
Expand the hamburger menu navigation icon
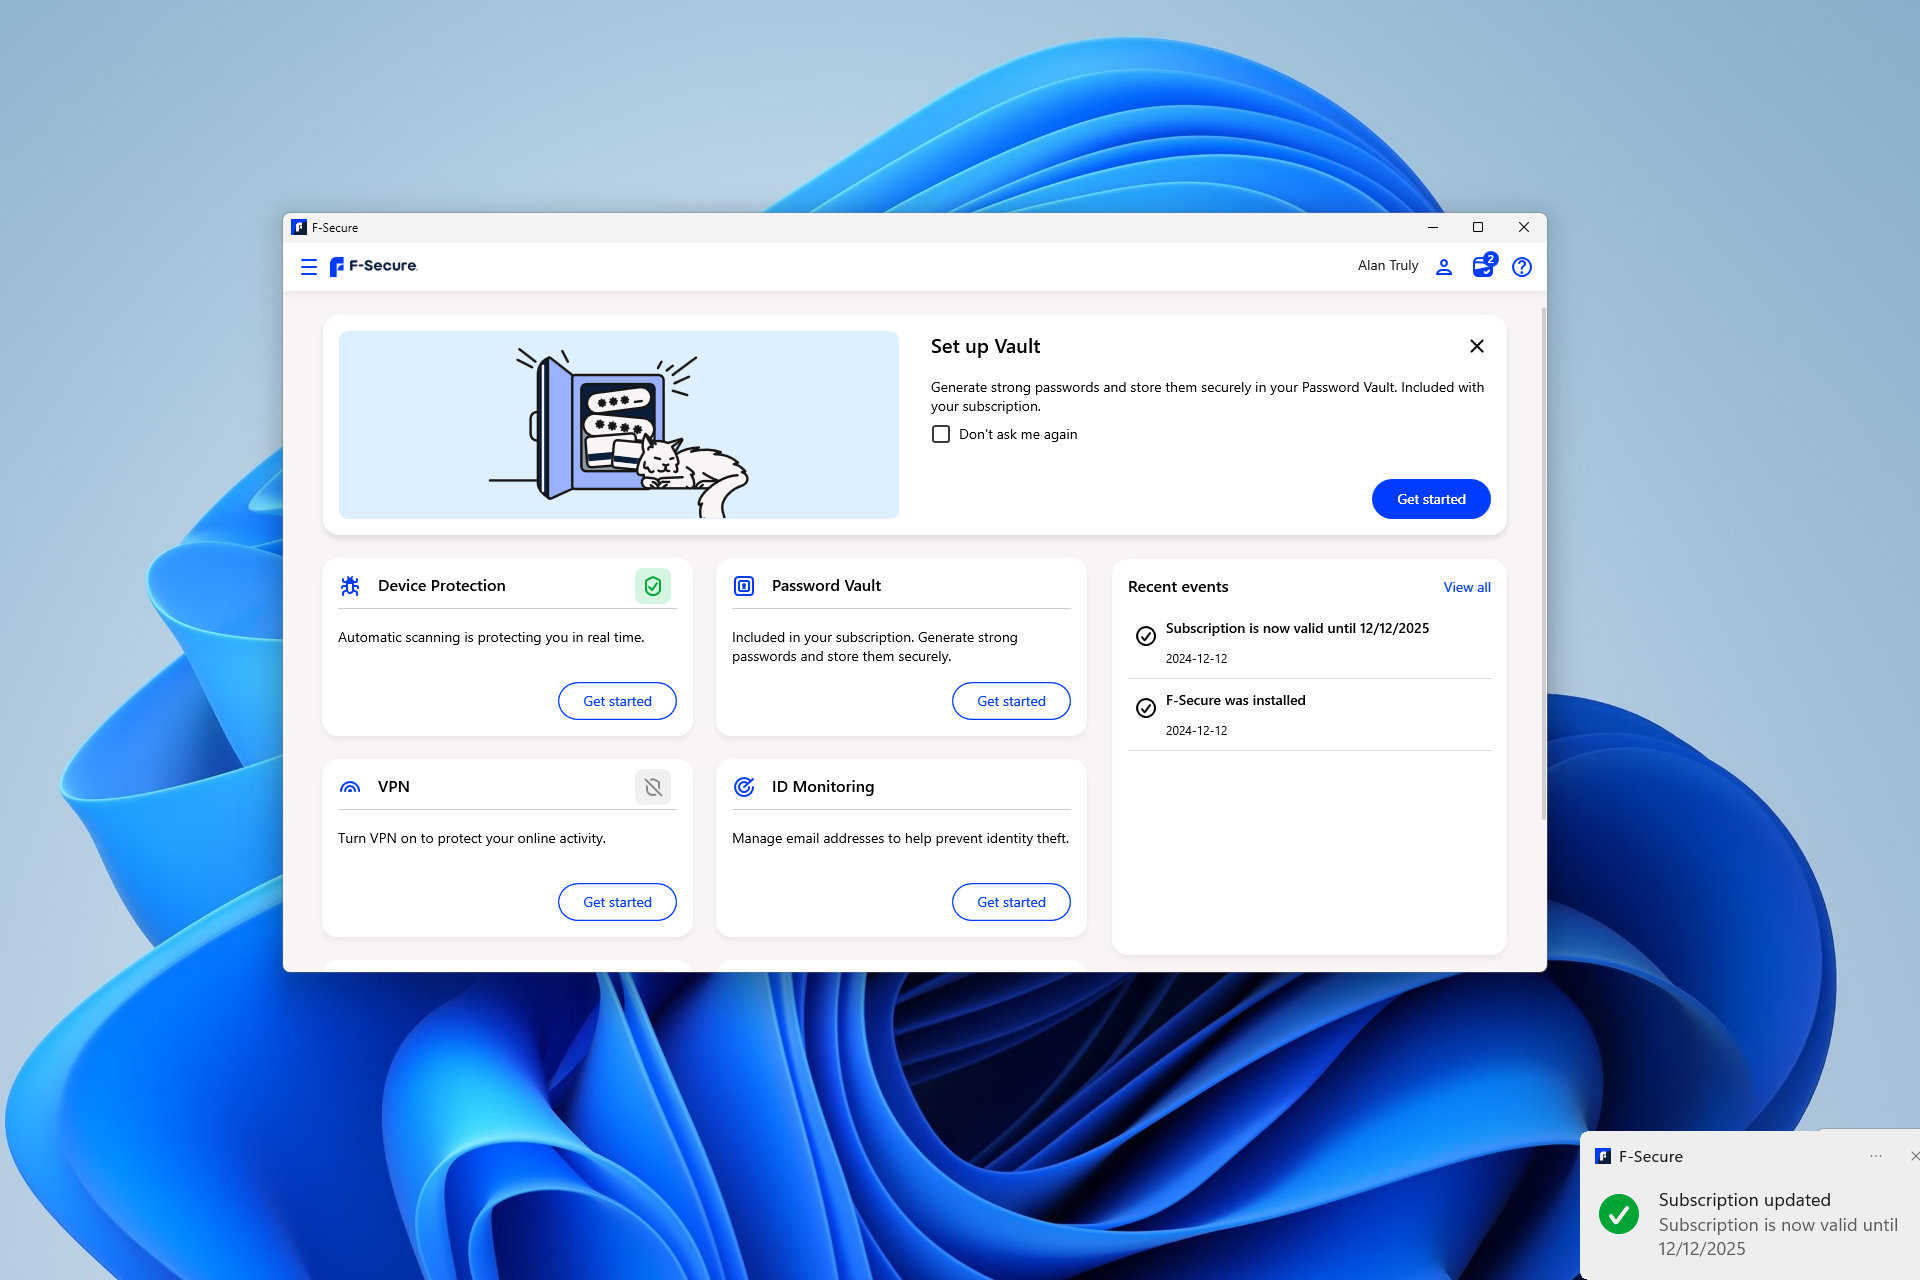(x=310, y=266)
